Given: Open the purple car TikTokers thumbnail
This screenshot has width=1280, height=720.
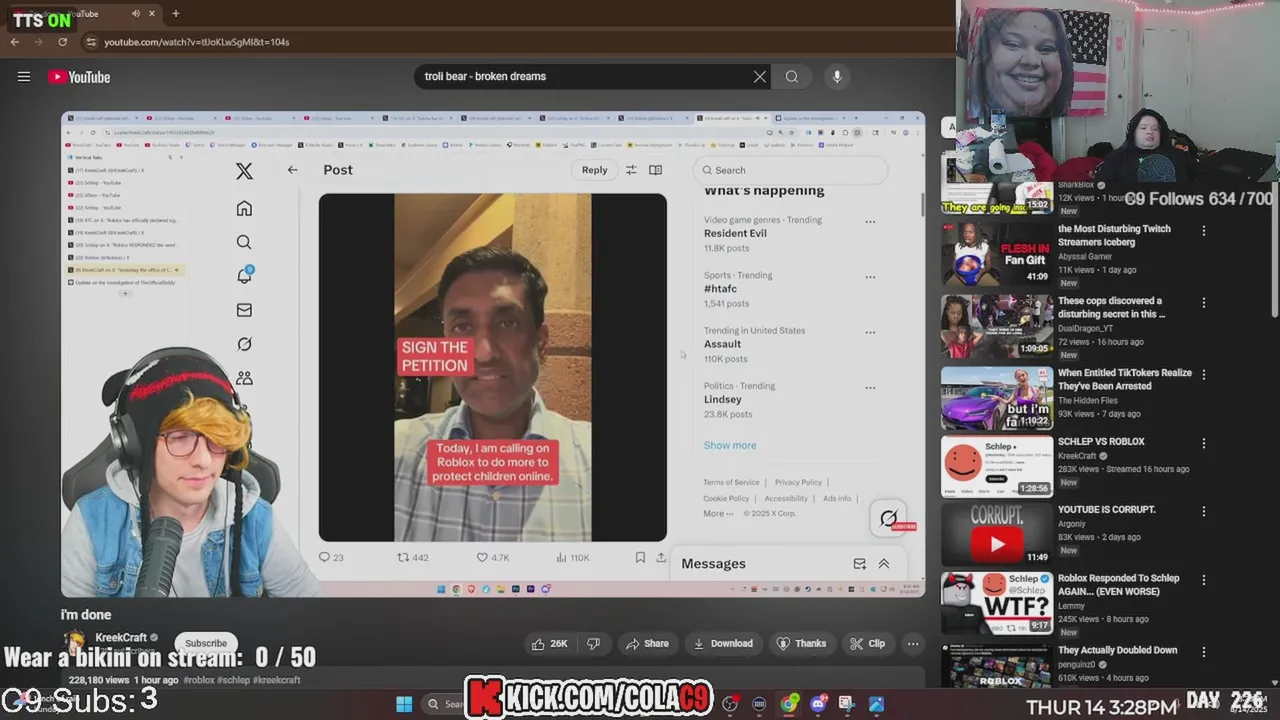Looking at the screenshot, I should pyautogui.click(x=997, y=398).
